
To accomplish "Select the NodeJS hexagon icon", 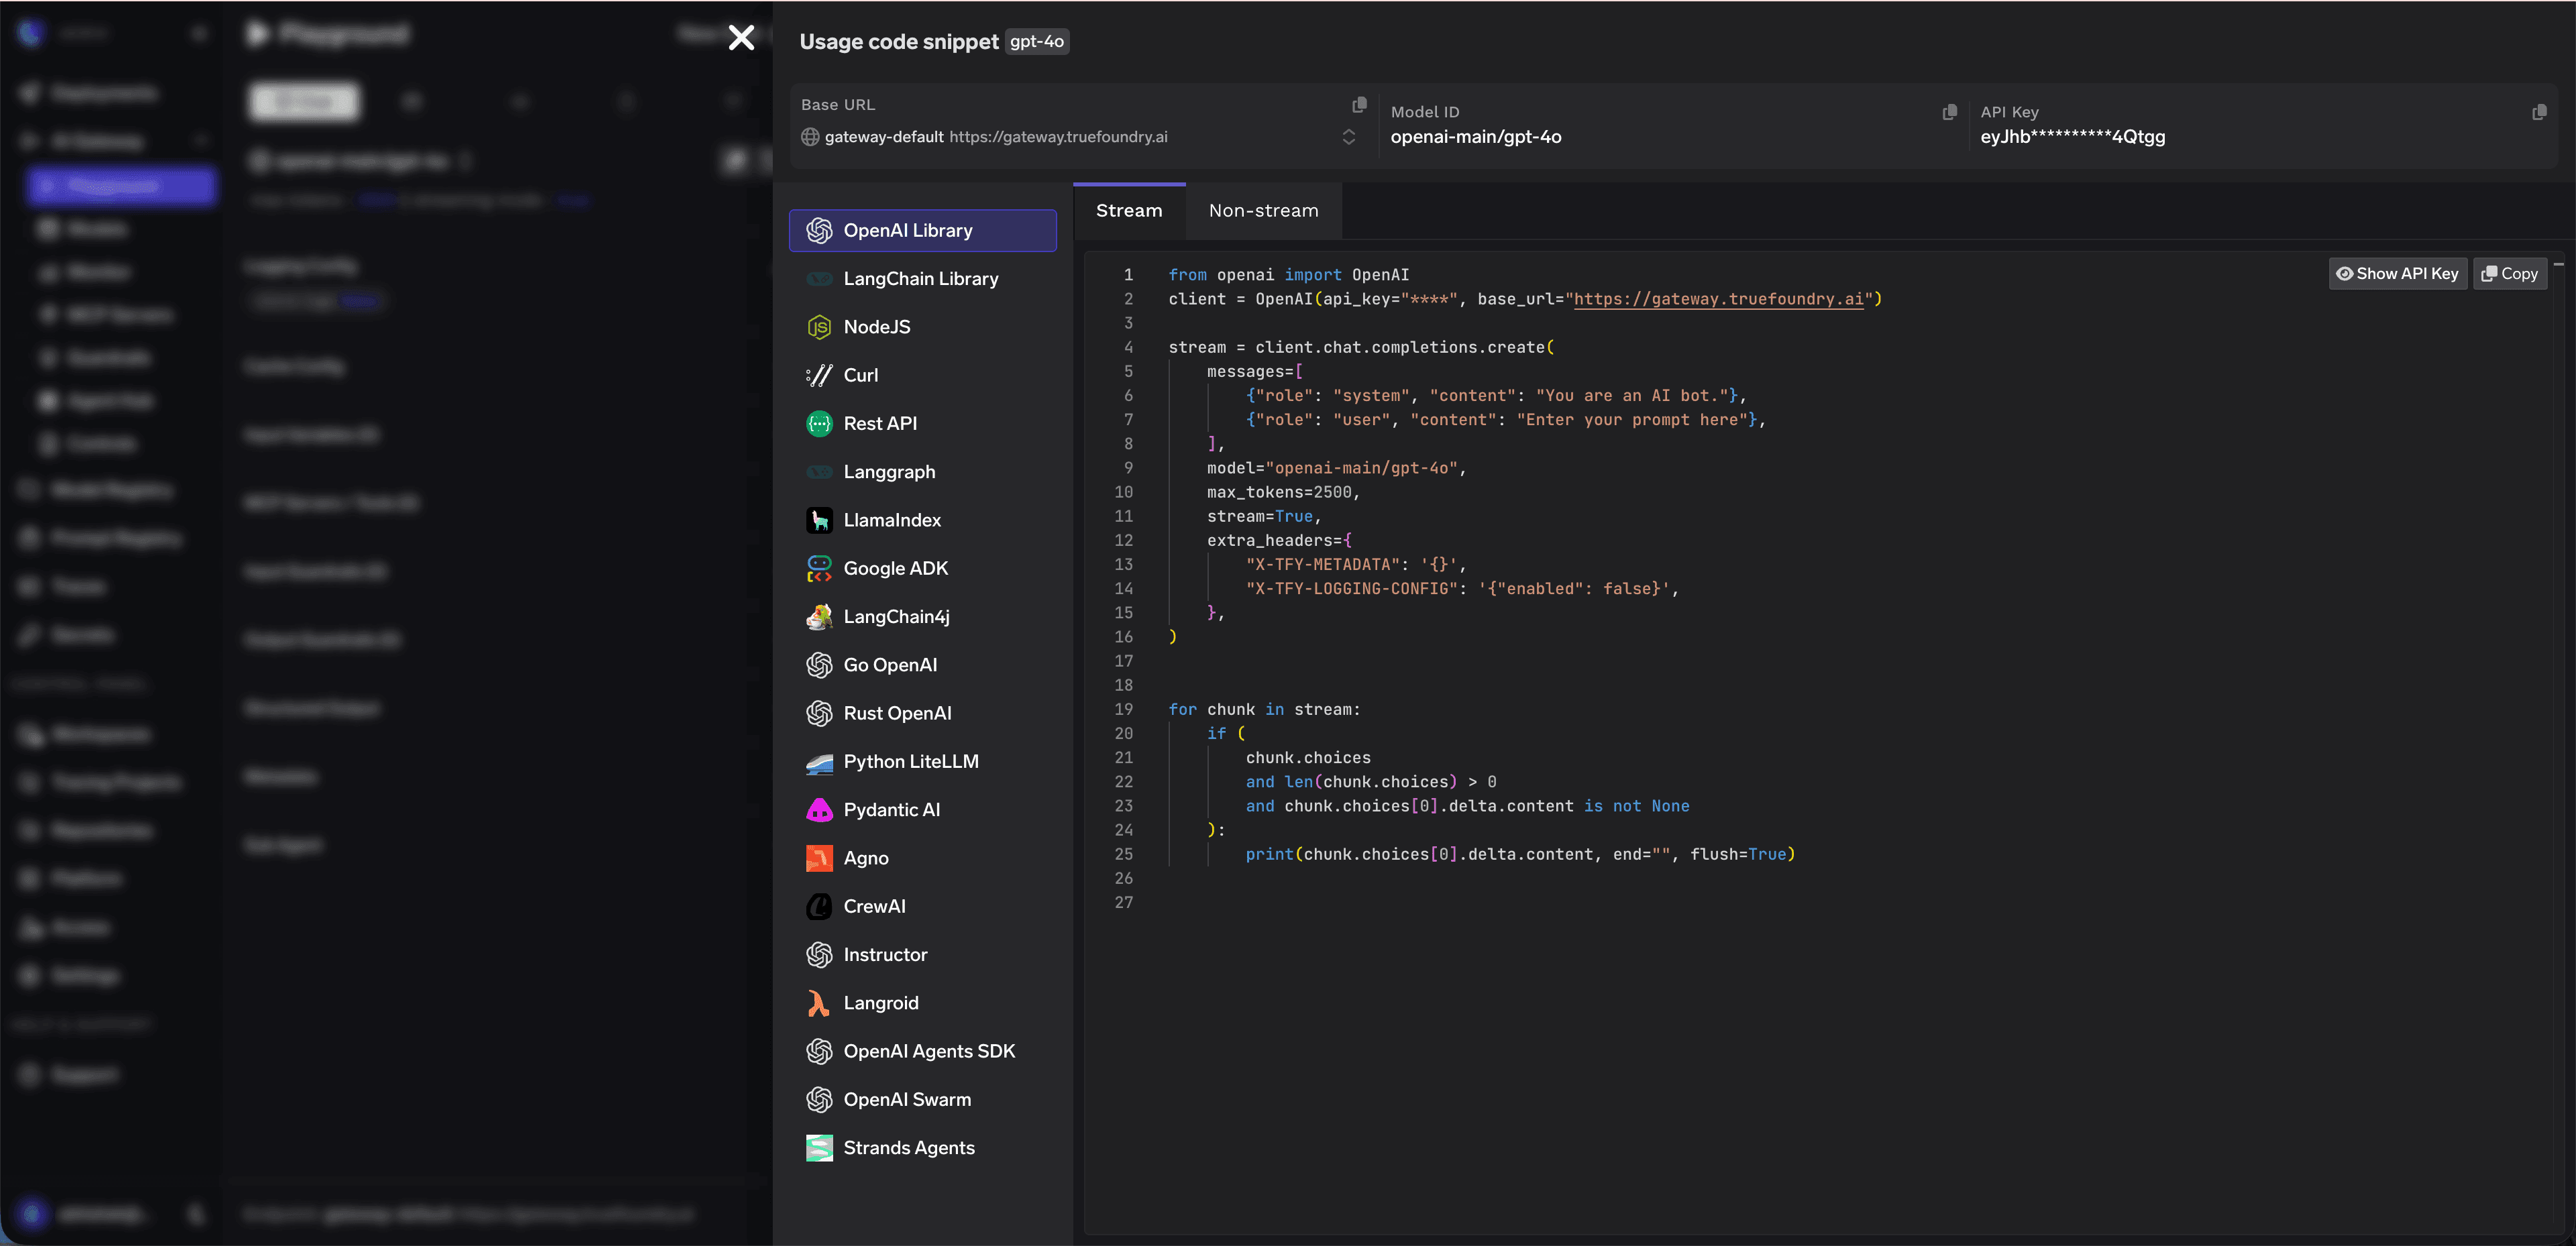I will [819, 327].
